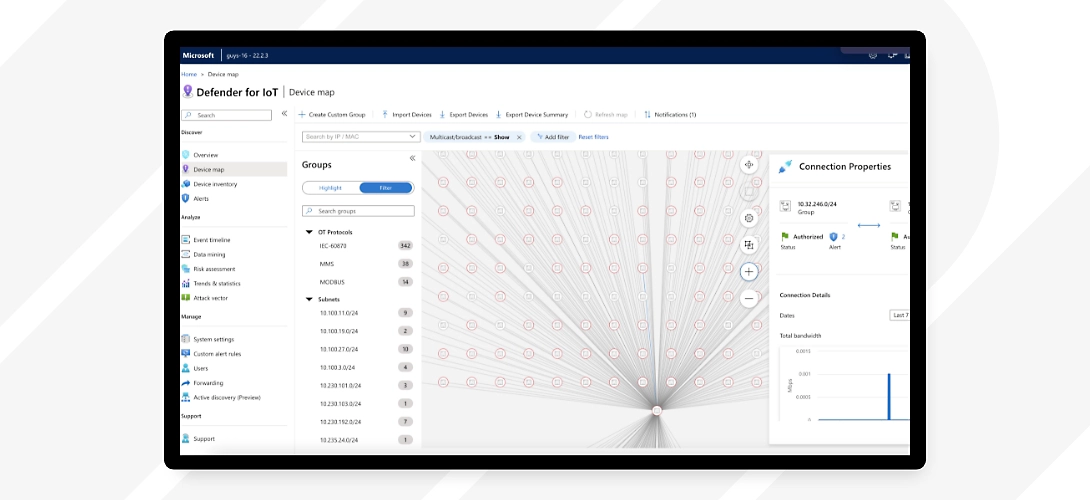Remove the Multicast/broadcast filter chip

[x=519, y=137]
